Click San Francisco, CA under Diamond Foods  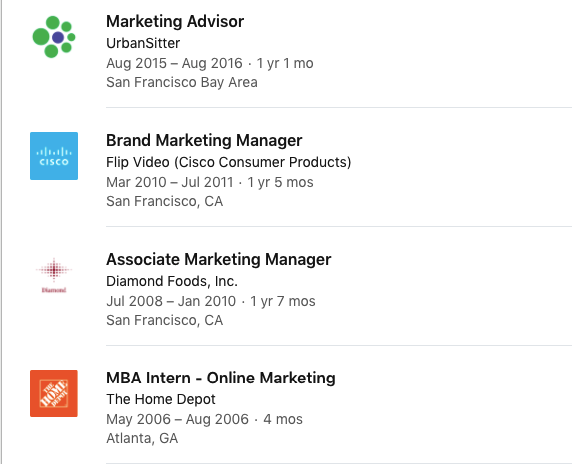pos(165,320)
